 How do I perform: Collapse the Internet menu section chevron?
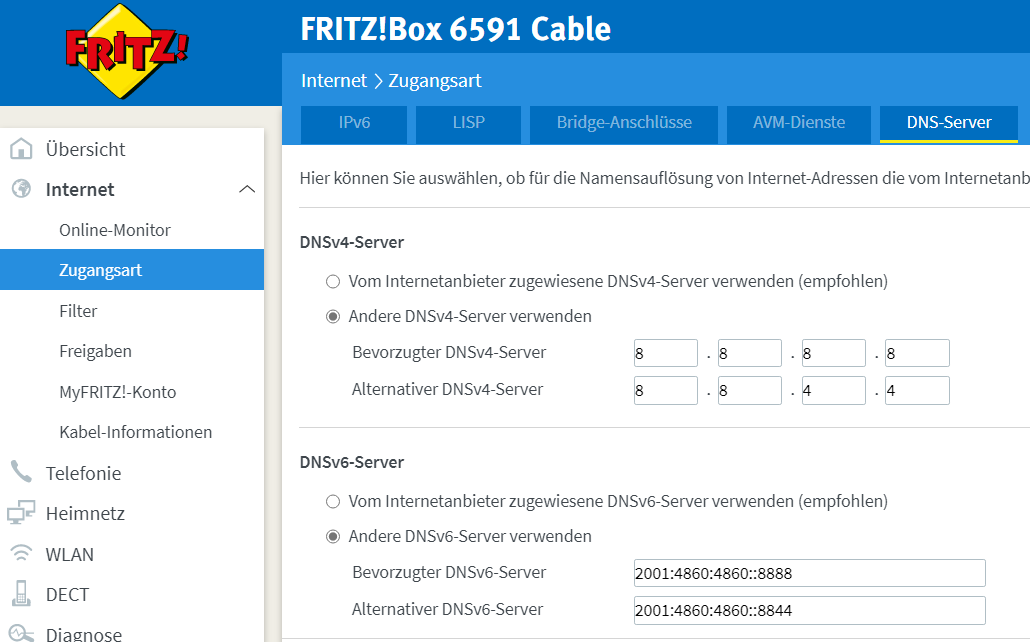247,189
